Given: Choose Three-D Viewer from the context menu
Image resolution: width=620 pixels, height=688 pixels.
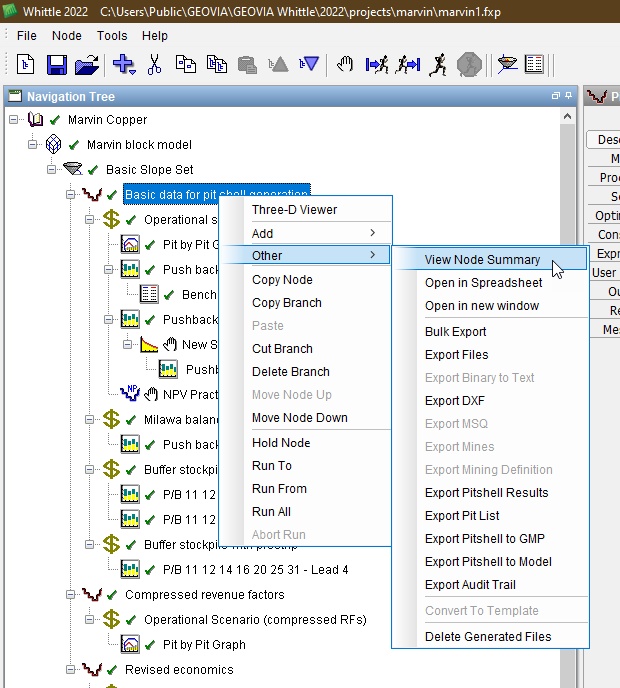Looking at the screenshot, I should click(305, 210).
